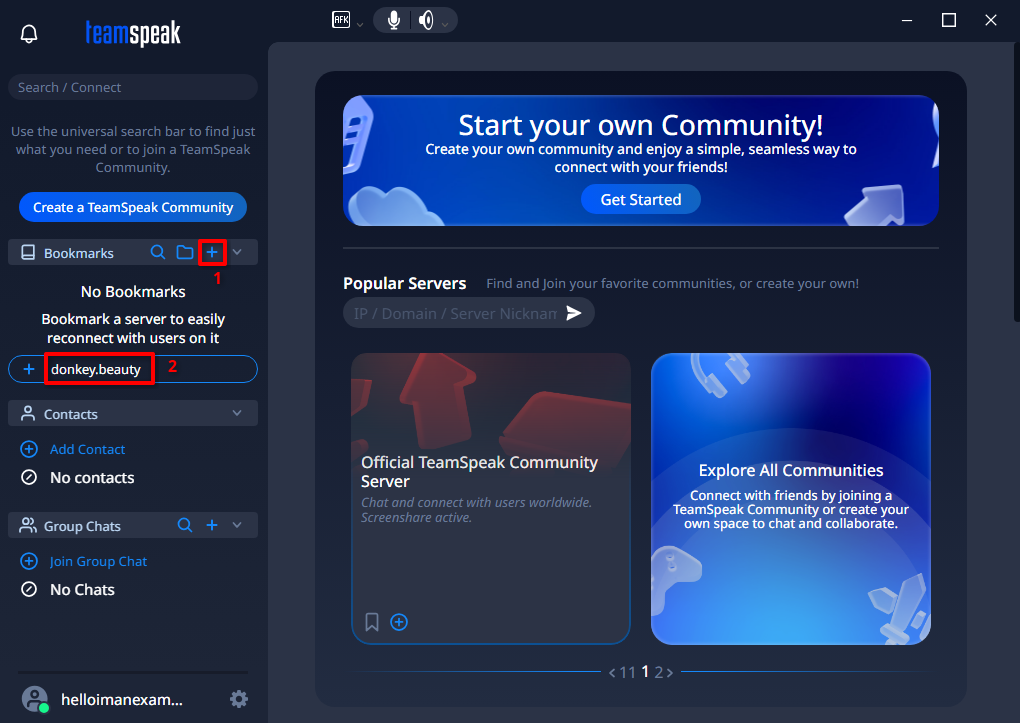Create a TeamSpeak Community button

(133, 207)
